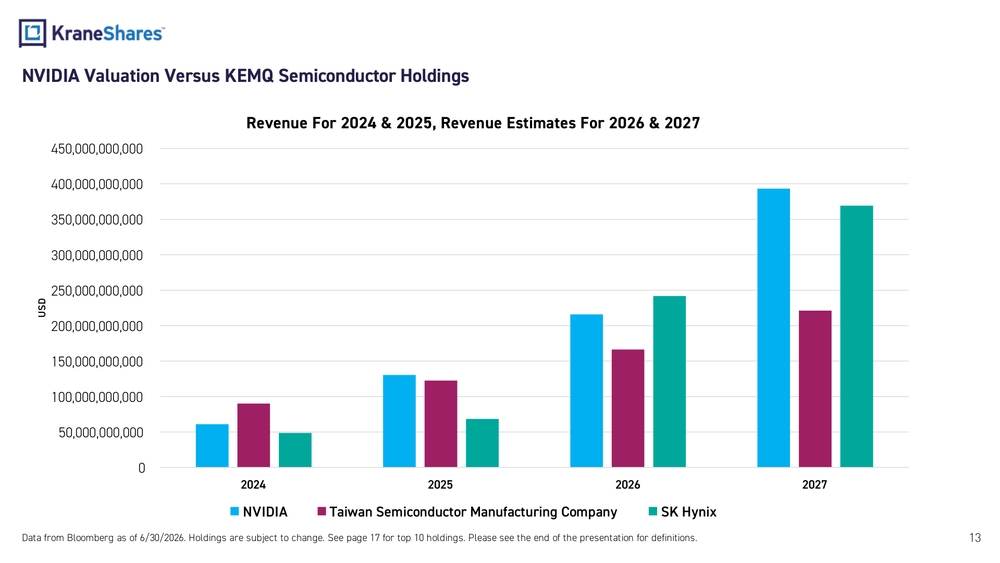The height and width of the screenshot is (563, 1000).
Task: Click the NVIDIA legend label
Action: (x=265, y=512)
